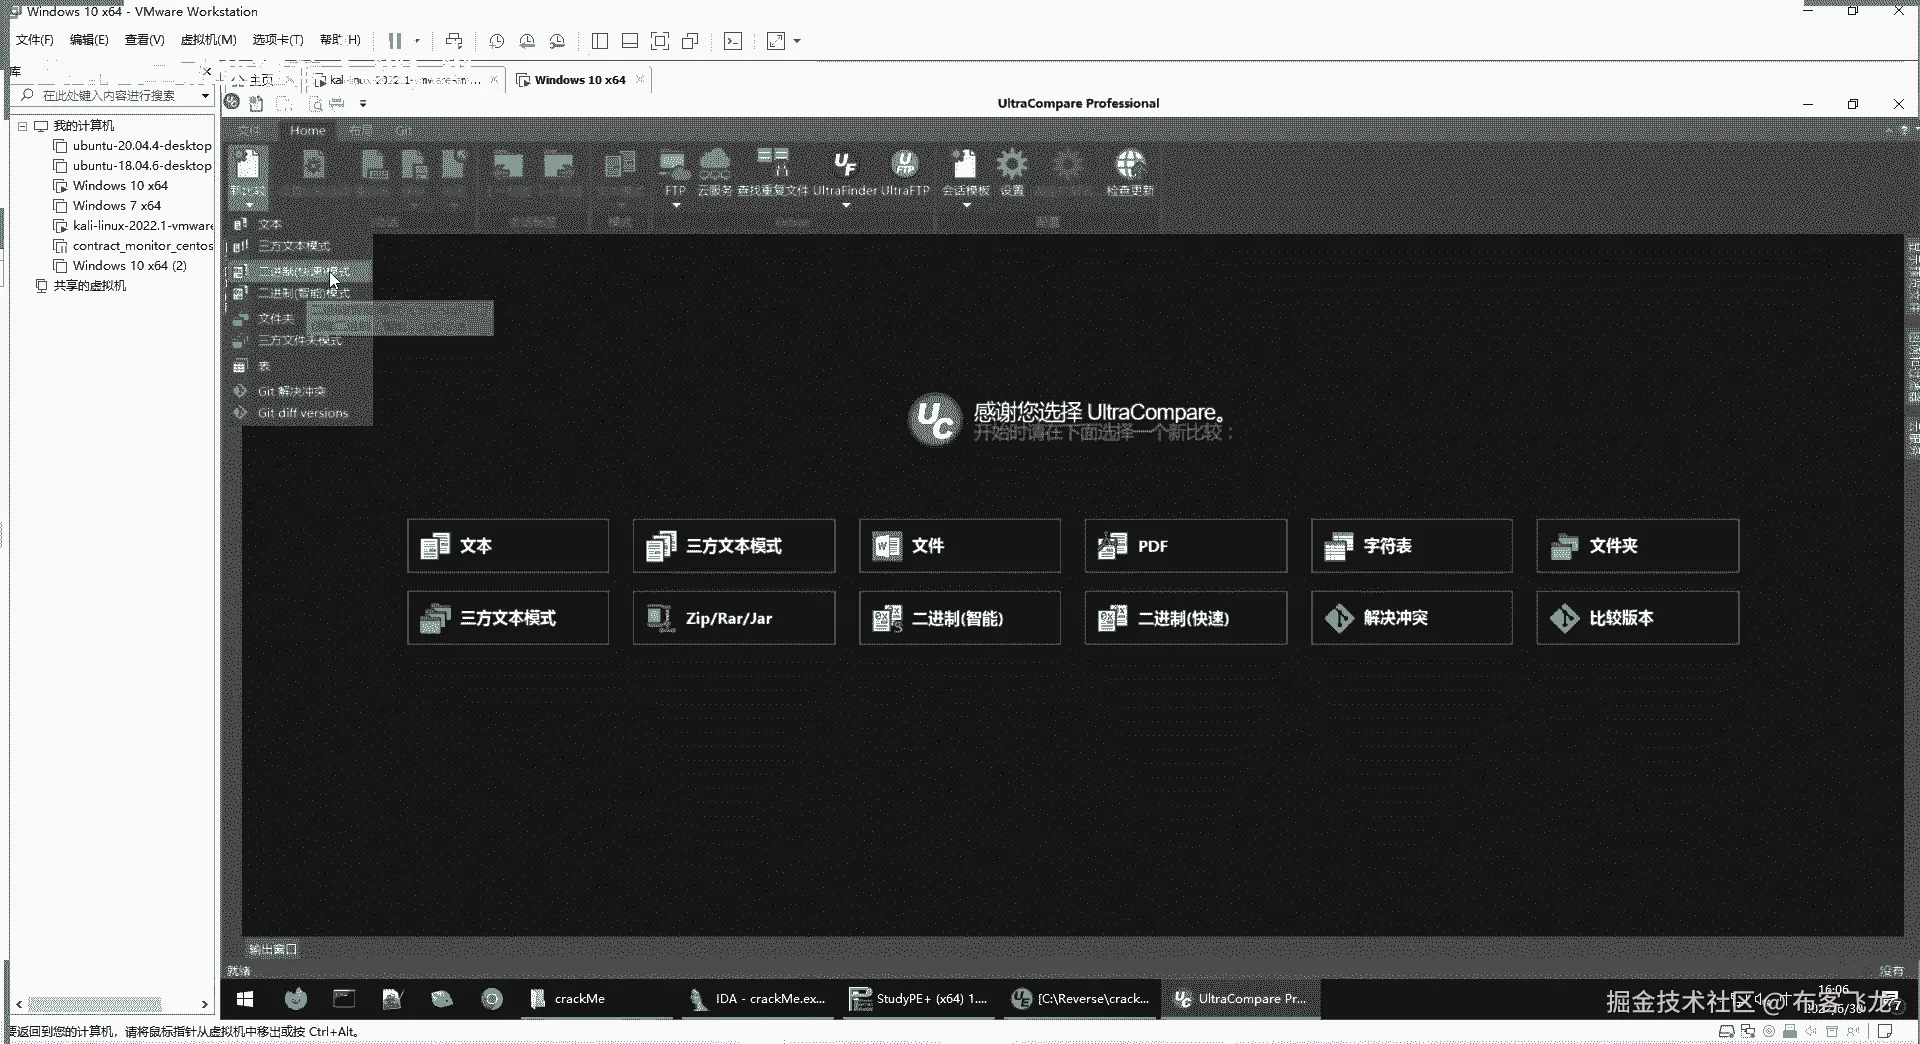Send Ctrl+Alt+Del via VMware toolbar icon
This screenshot has width=1920, height=1044.
[454, 41]
